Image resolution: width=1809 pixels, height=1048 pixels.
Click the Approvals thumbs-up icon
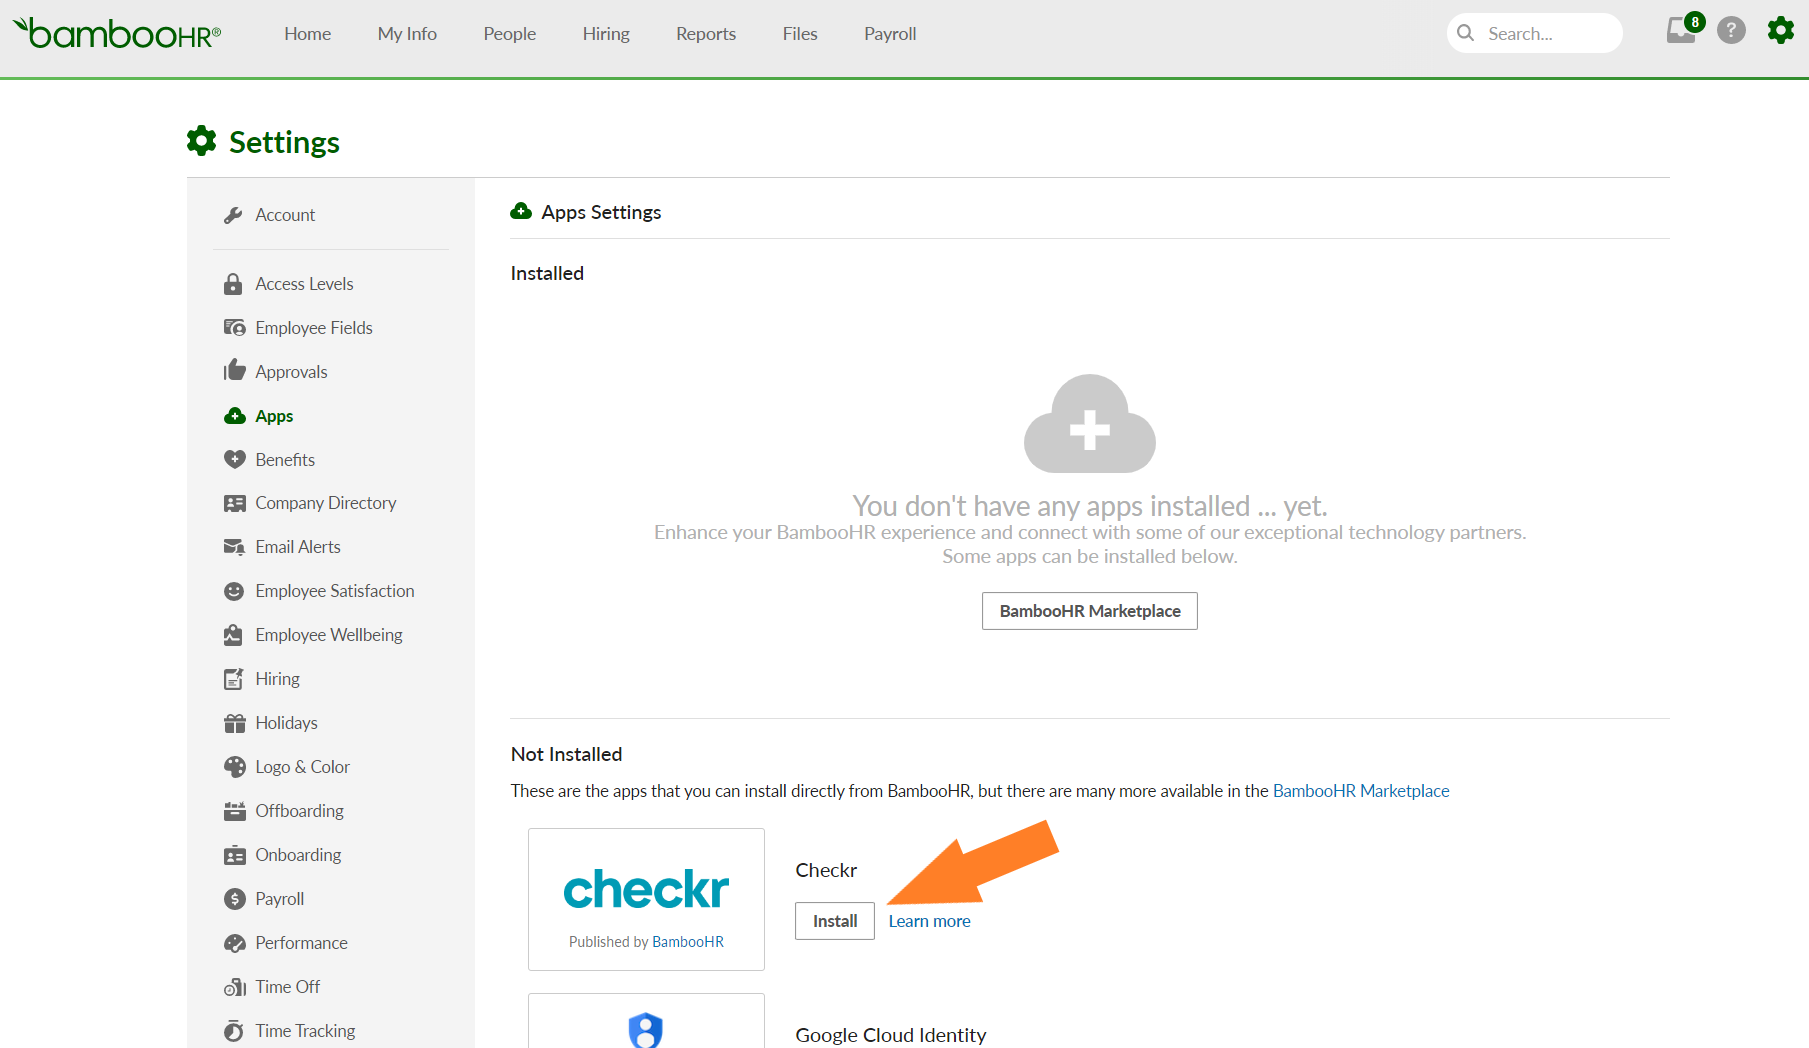pyautogui.click(x=234, y=371)
